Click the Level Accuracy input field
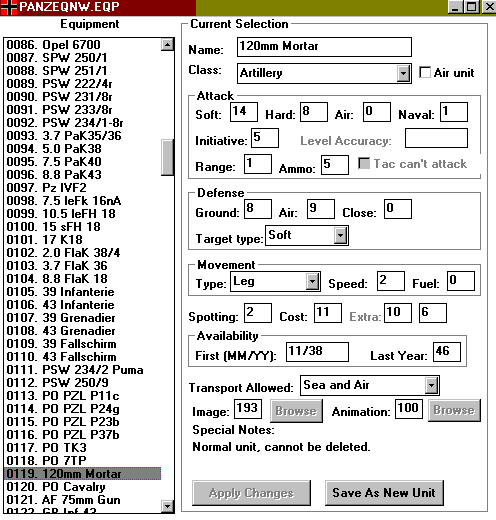This screenshot has height=520, width=496. tap(436, 138)
